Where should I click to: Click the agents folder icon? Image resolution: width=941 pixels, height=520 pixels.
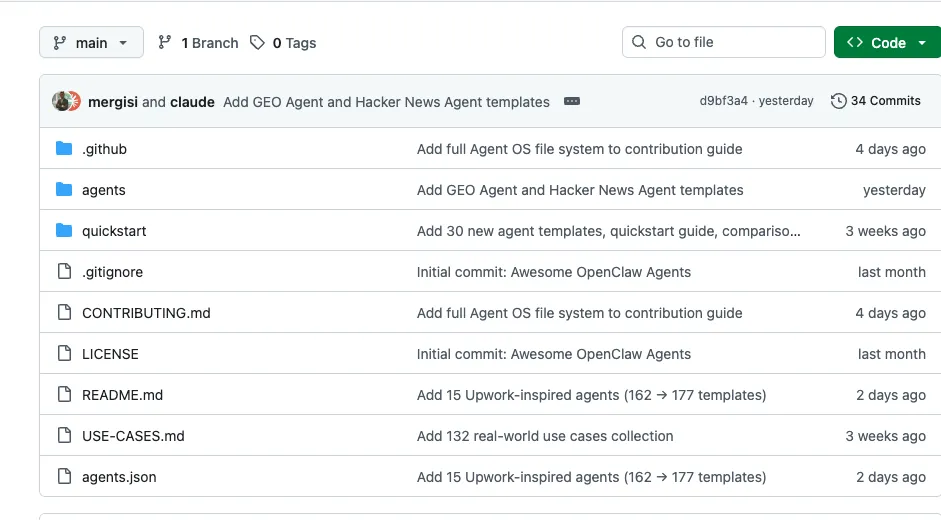[64, 190]
